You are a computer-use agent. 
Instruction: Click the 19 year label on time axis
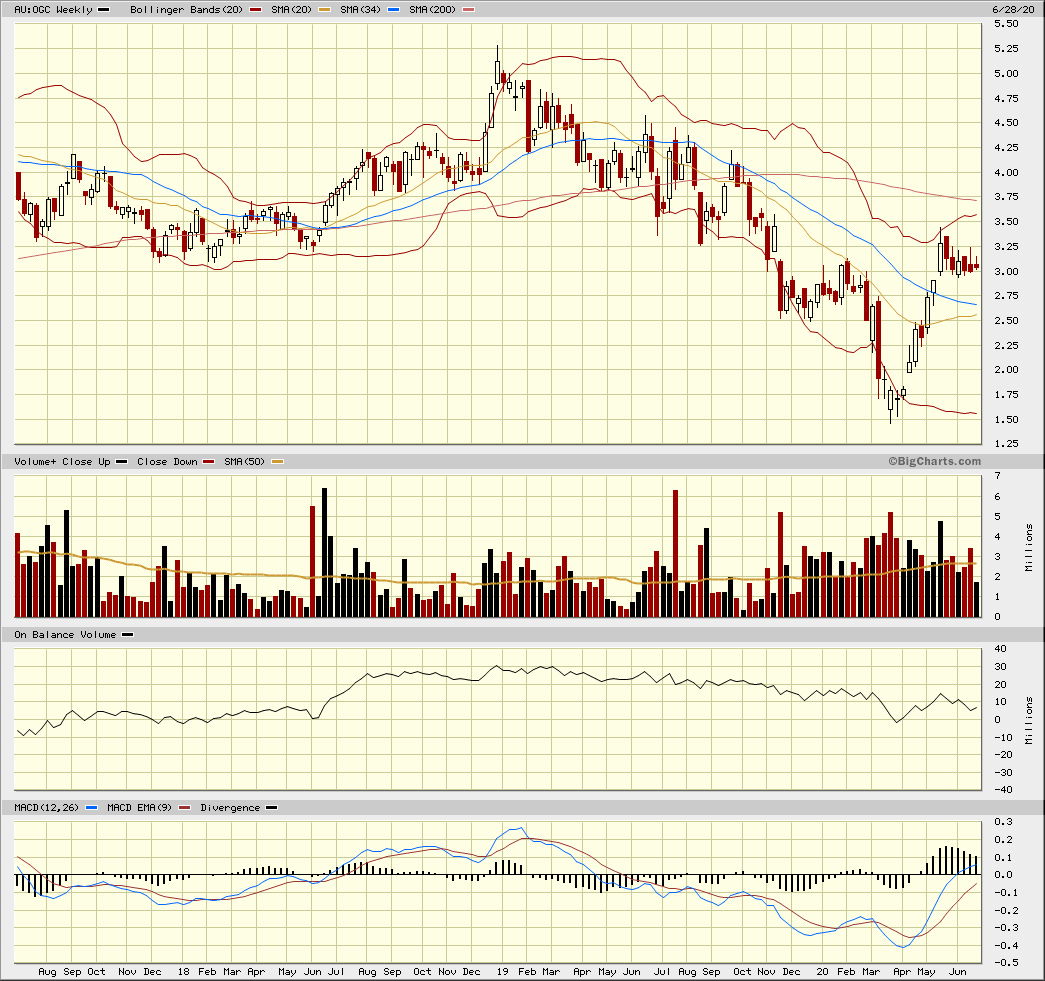503,972
